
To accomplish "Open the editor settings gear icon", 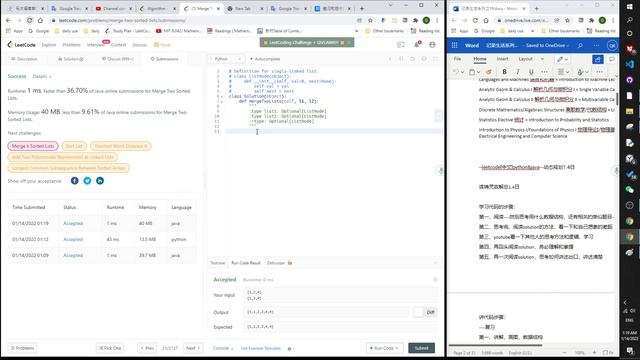I will [x=424, y=59].
